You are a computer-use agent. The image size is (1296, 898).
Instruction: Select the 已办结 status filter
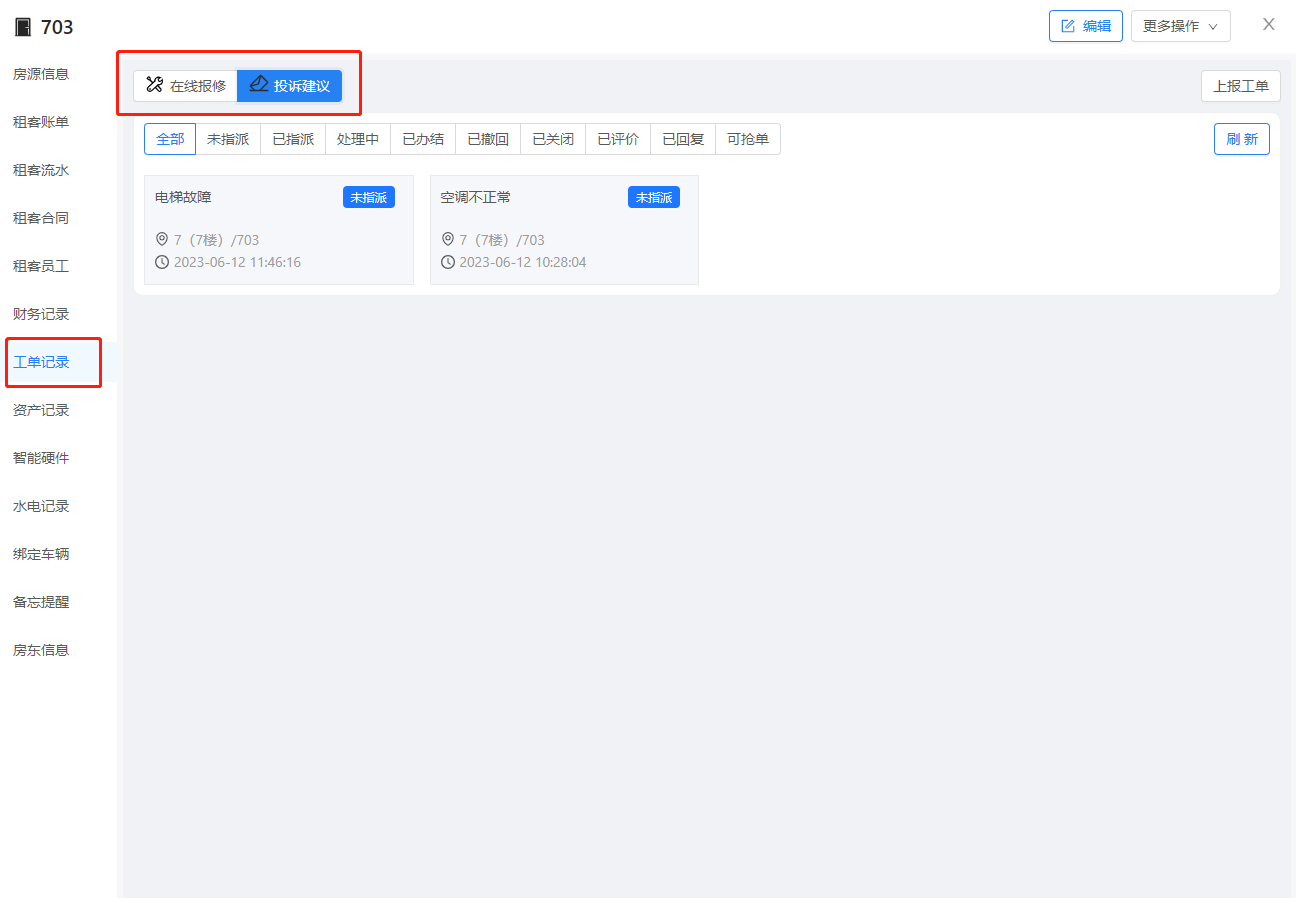coord(423,139)
